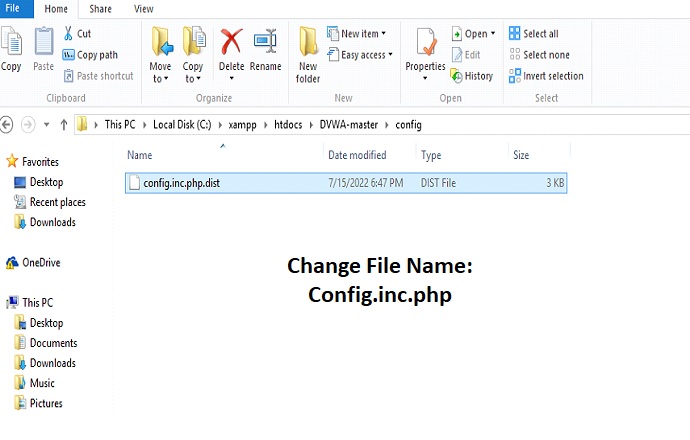The image size is (690, 440).
Task: Create a New folder
Action: [308, 55]
